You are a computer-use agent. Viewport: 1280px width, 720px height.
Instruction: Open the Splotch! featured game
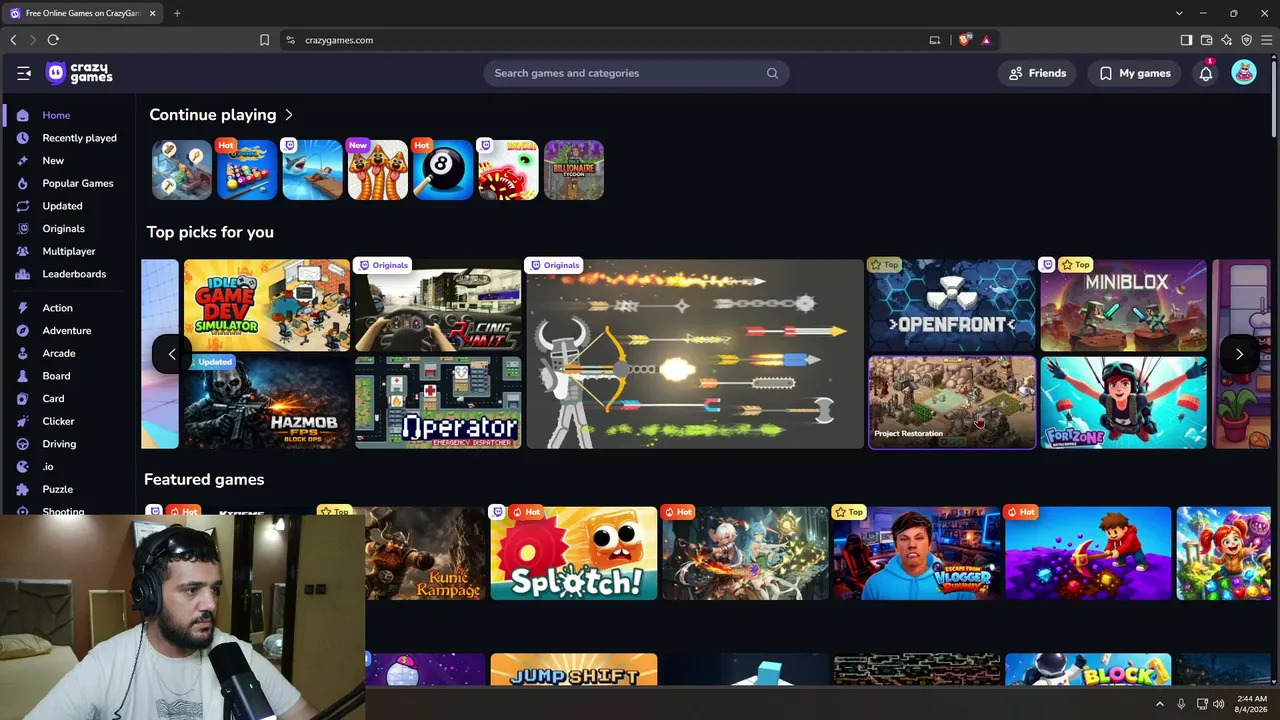click(x=574, y=553)
